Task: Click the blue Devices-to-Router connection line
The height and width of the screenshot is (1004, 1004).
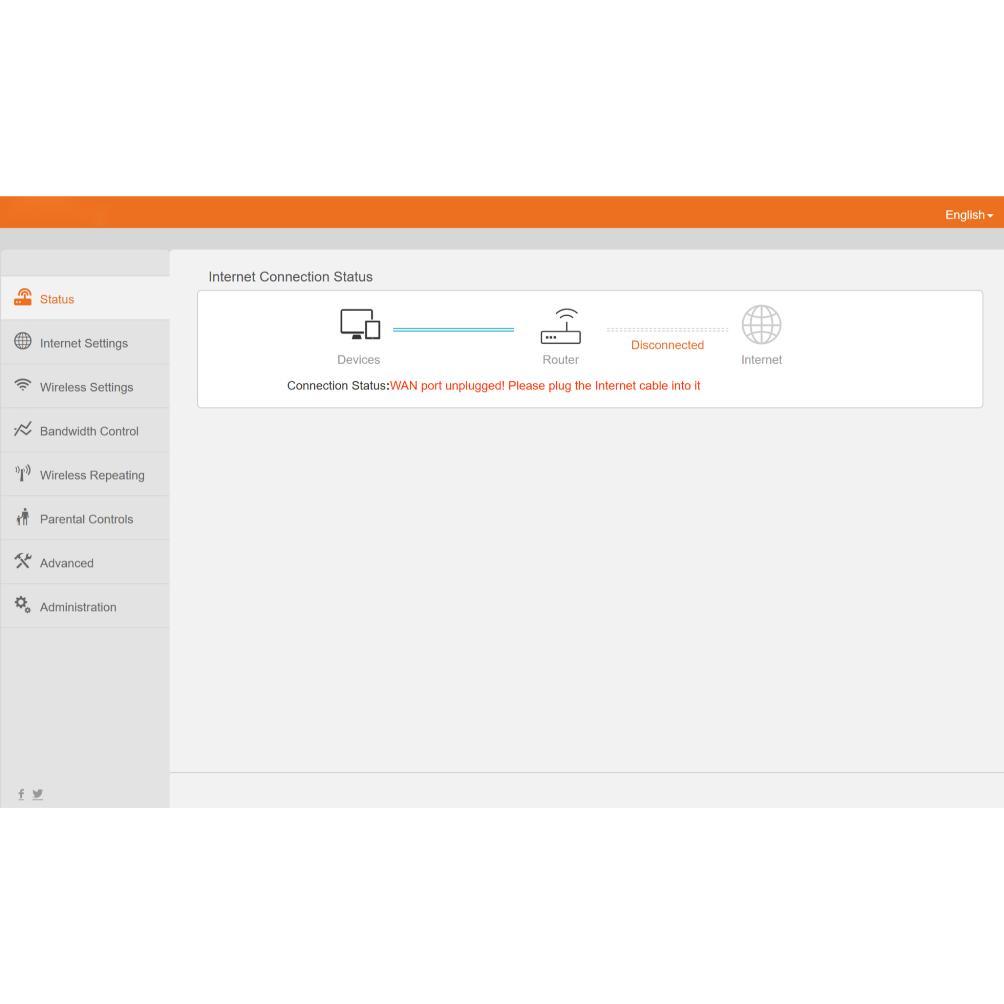Action: point(453,330)
